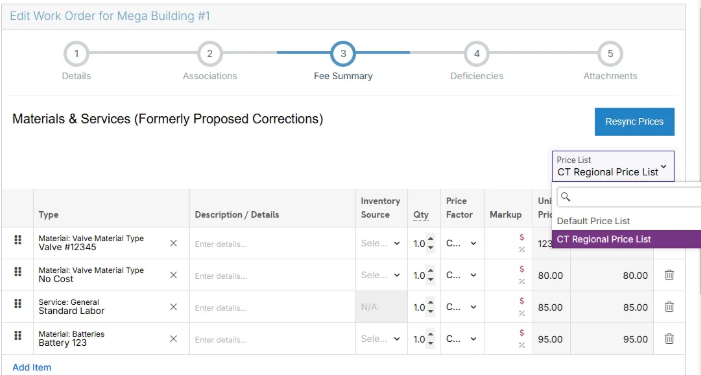This screenshot has width=701, height=375.
Task: Click the details field for Battery 123
Action: point(272,339)
